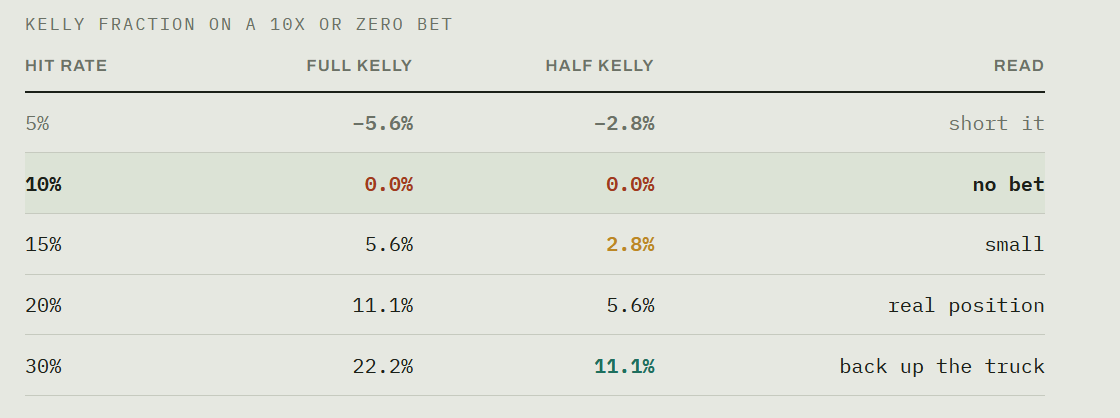
Task: Click the READ column header
Action: coord(1019,66)
